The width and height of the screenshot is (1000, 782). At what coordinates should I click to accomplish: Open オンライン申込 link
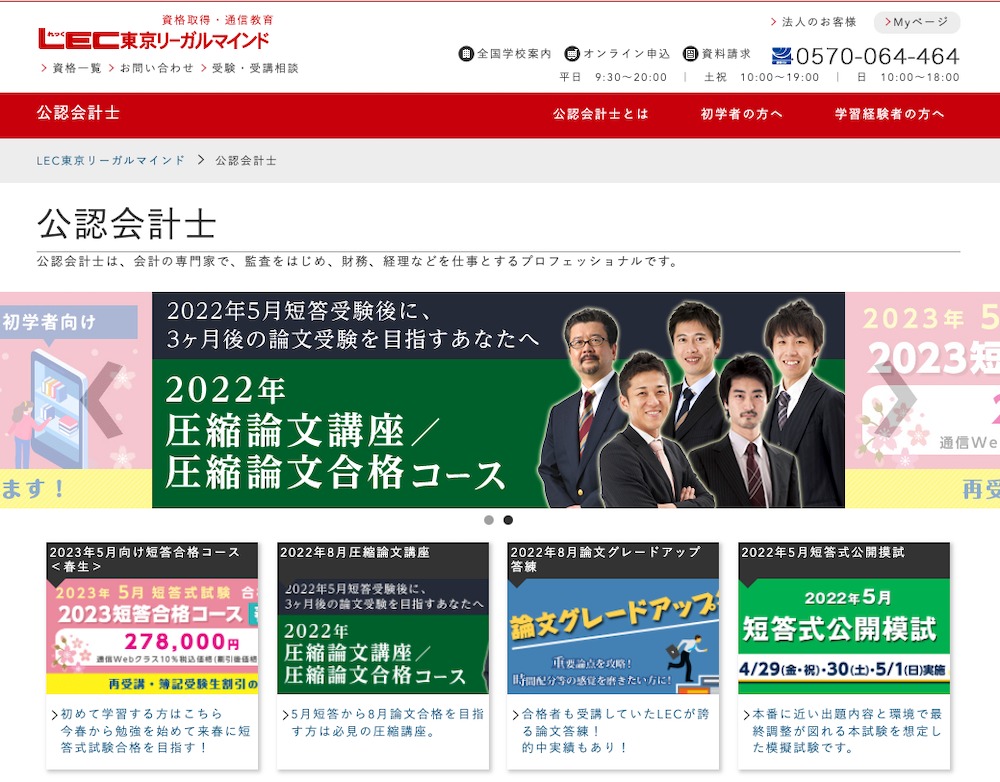[626, 54]
